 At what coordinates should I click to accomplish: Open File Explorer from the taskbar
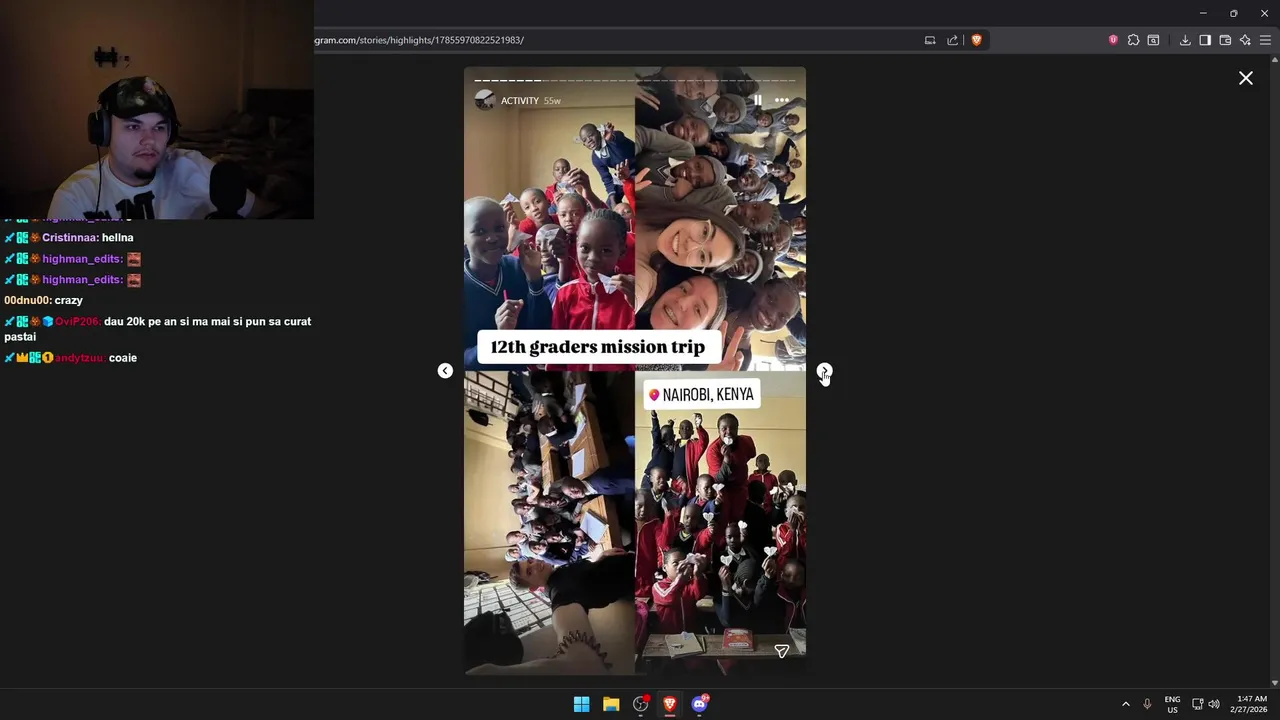pos(611,704)
